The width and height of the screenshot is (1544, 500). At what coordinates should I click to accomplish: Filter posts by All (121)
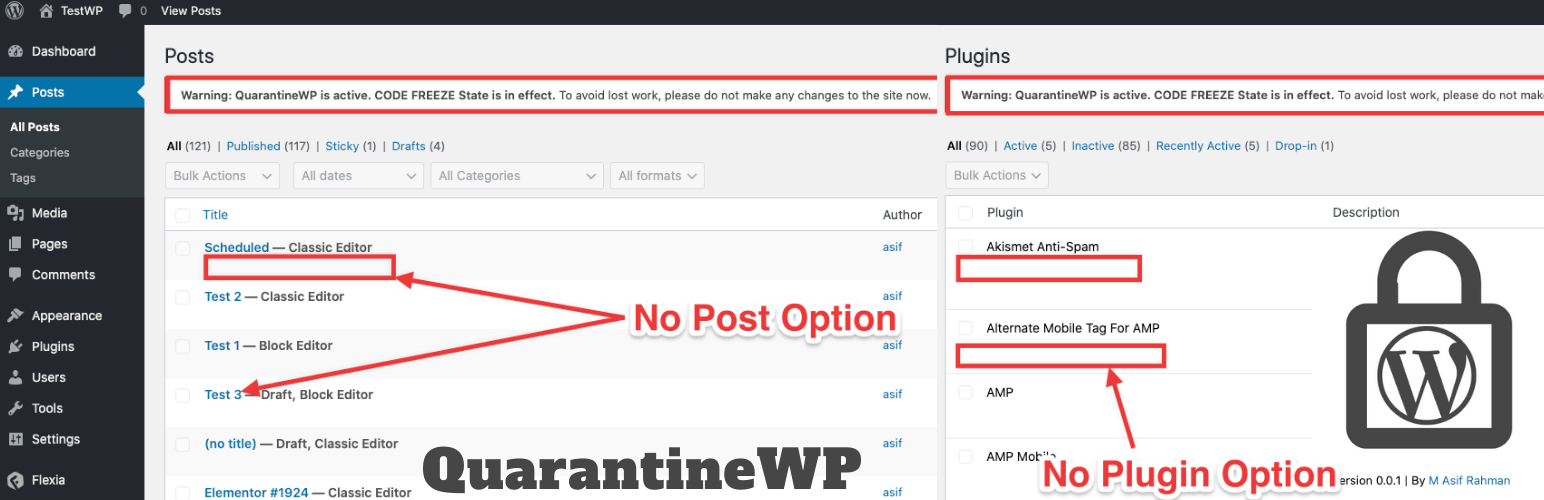tap(189, 146)
